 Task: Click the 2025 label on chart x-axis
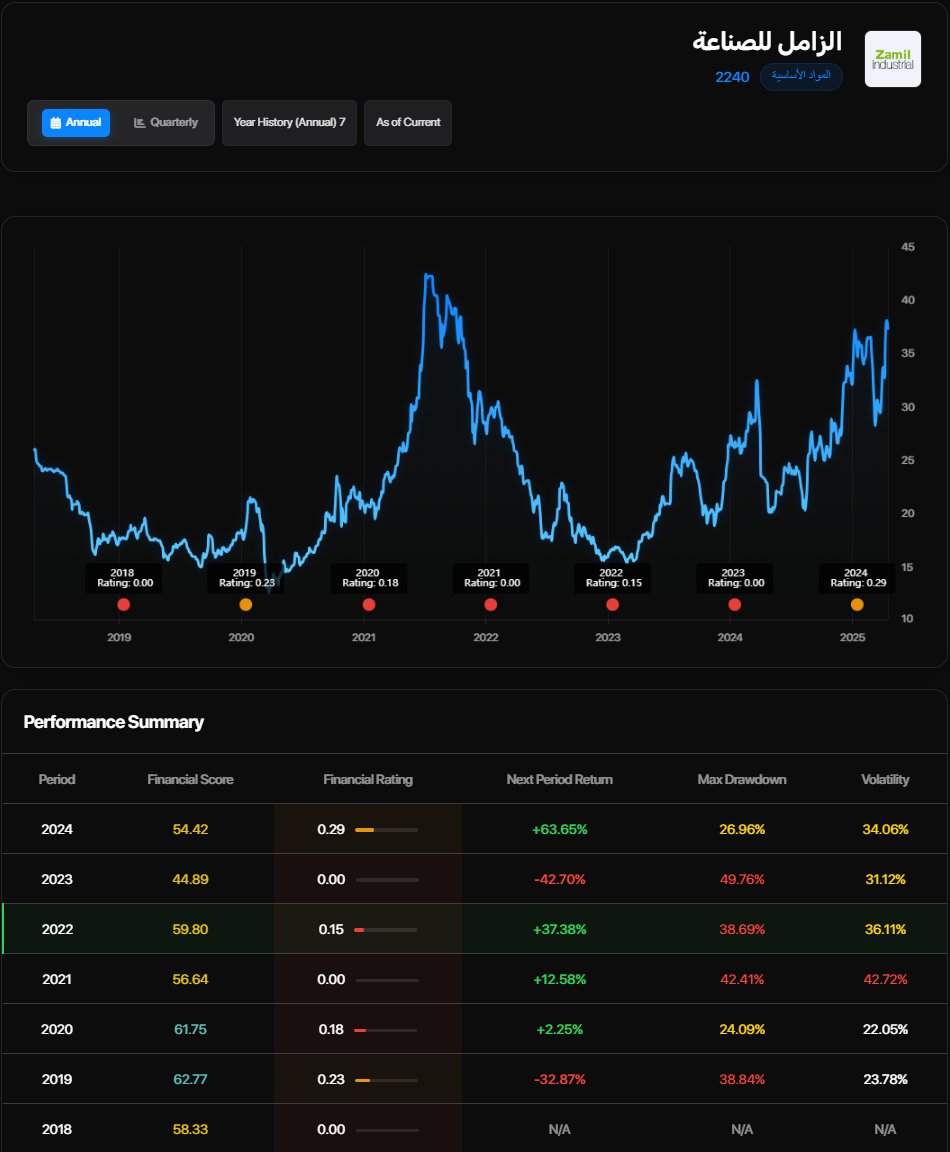852,637
